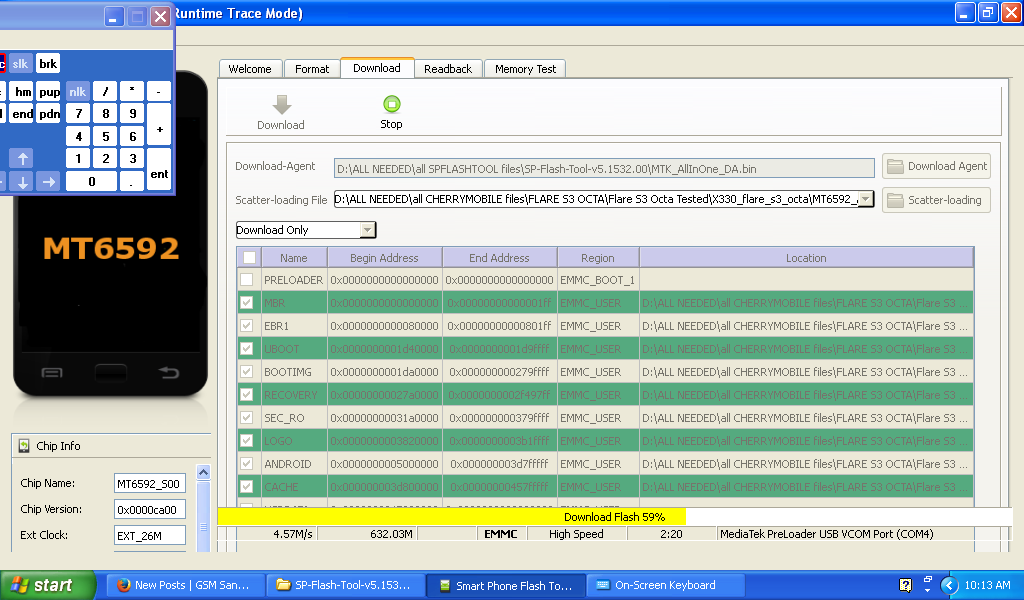Click the Download-Agent file path field
The image size is (1024, 600).
pyautogui.click(x=603, y=167)
